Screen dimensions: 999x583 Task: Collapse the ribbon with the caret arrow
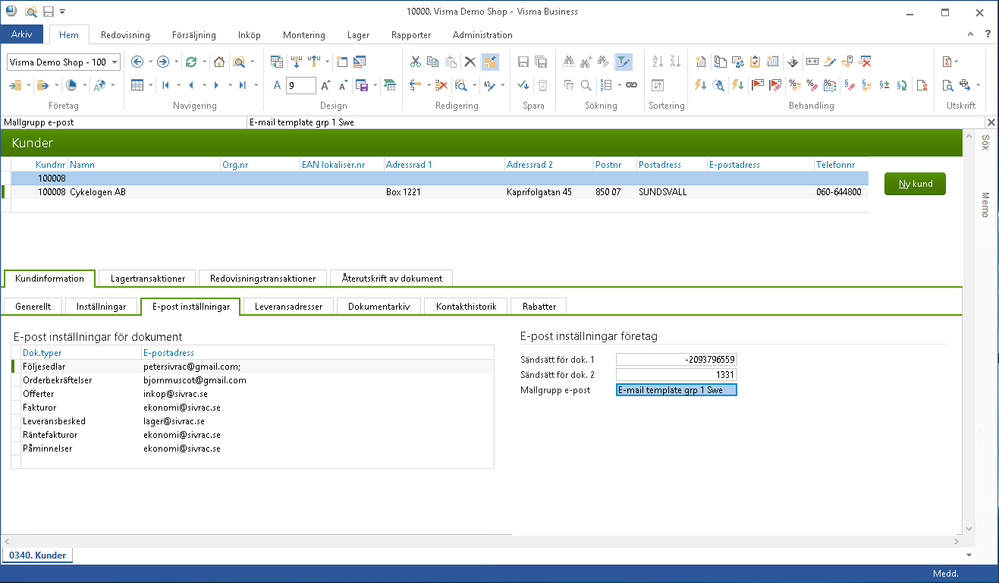(970, 34)
